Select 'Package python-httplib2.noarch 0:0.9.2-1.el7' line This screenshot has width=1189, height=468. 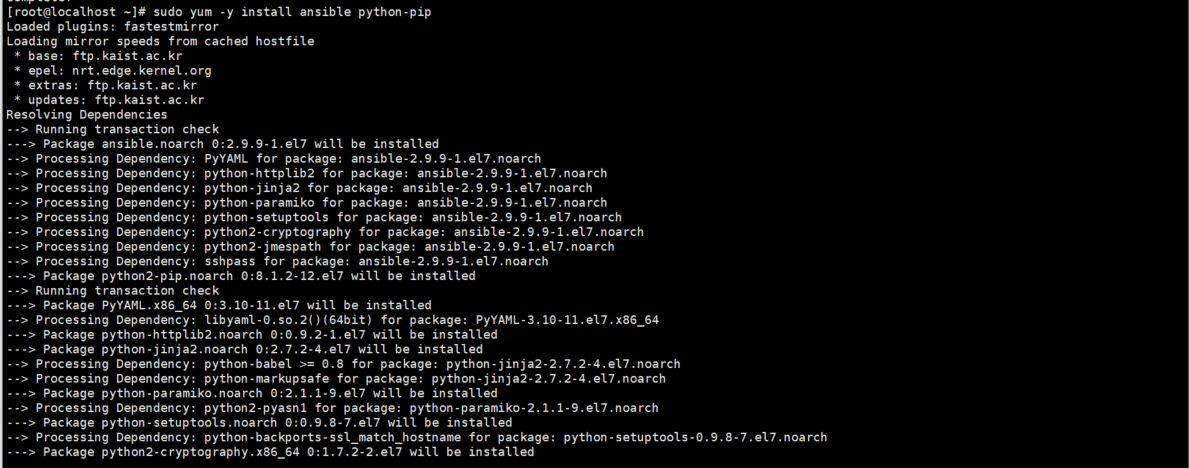[x=252, y=335]
